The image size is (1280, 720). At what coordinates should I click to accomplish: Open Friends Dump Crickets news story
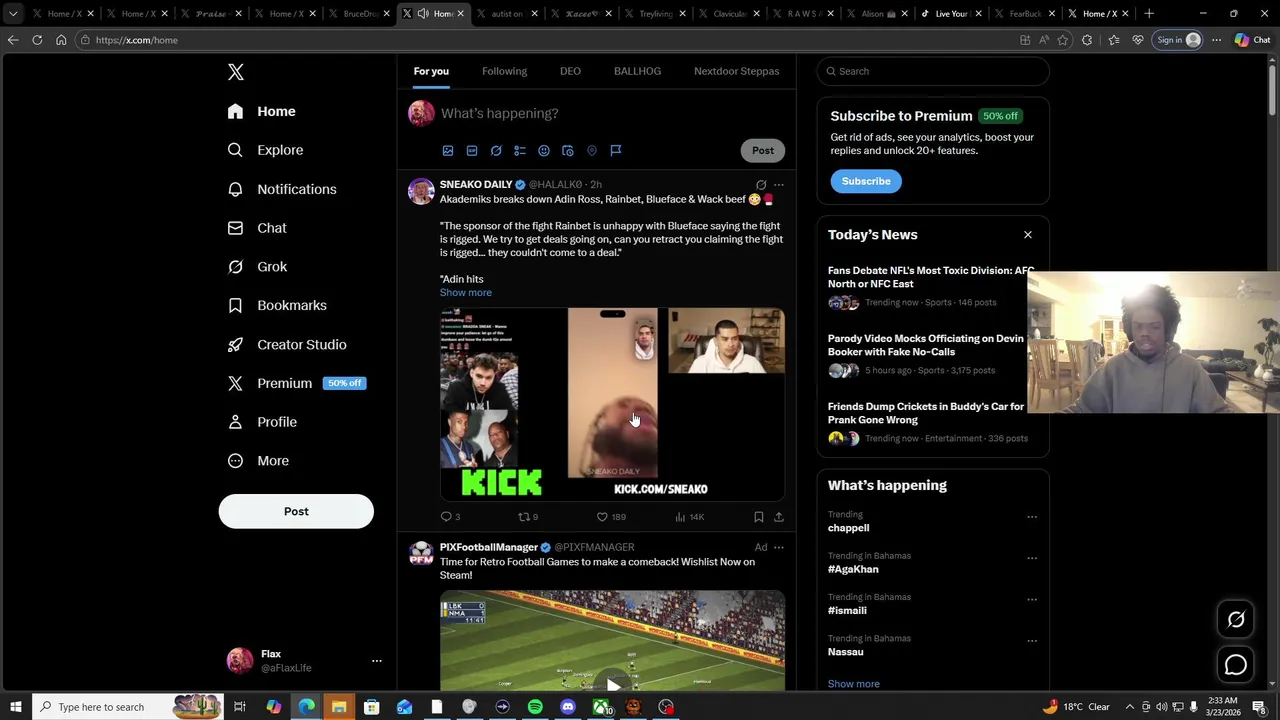pos(926,413)
